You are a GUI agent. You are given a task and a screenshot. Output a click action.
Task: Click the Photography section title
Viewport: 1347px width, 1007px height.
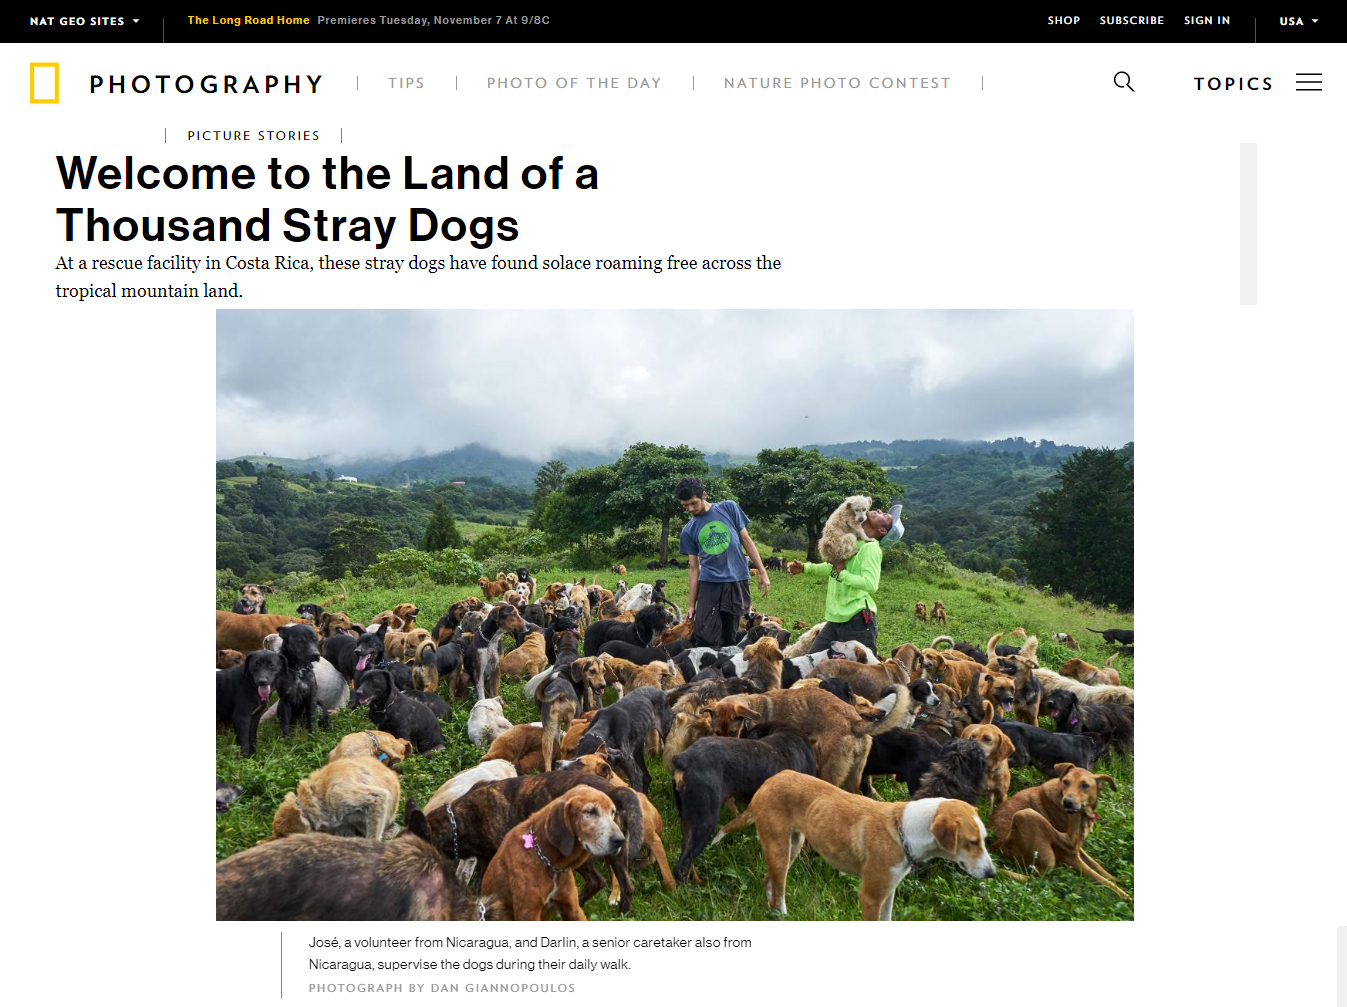(x=206, y=84)
